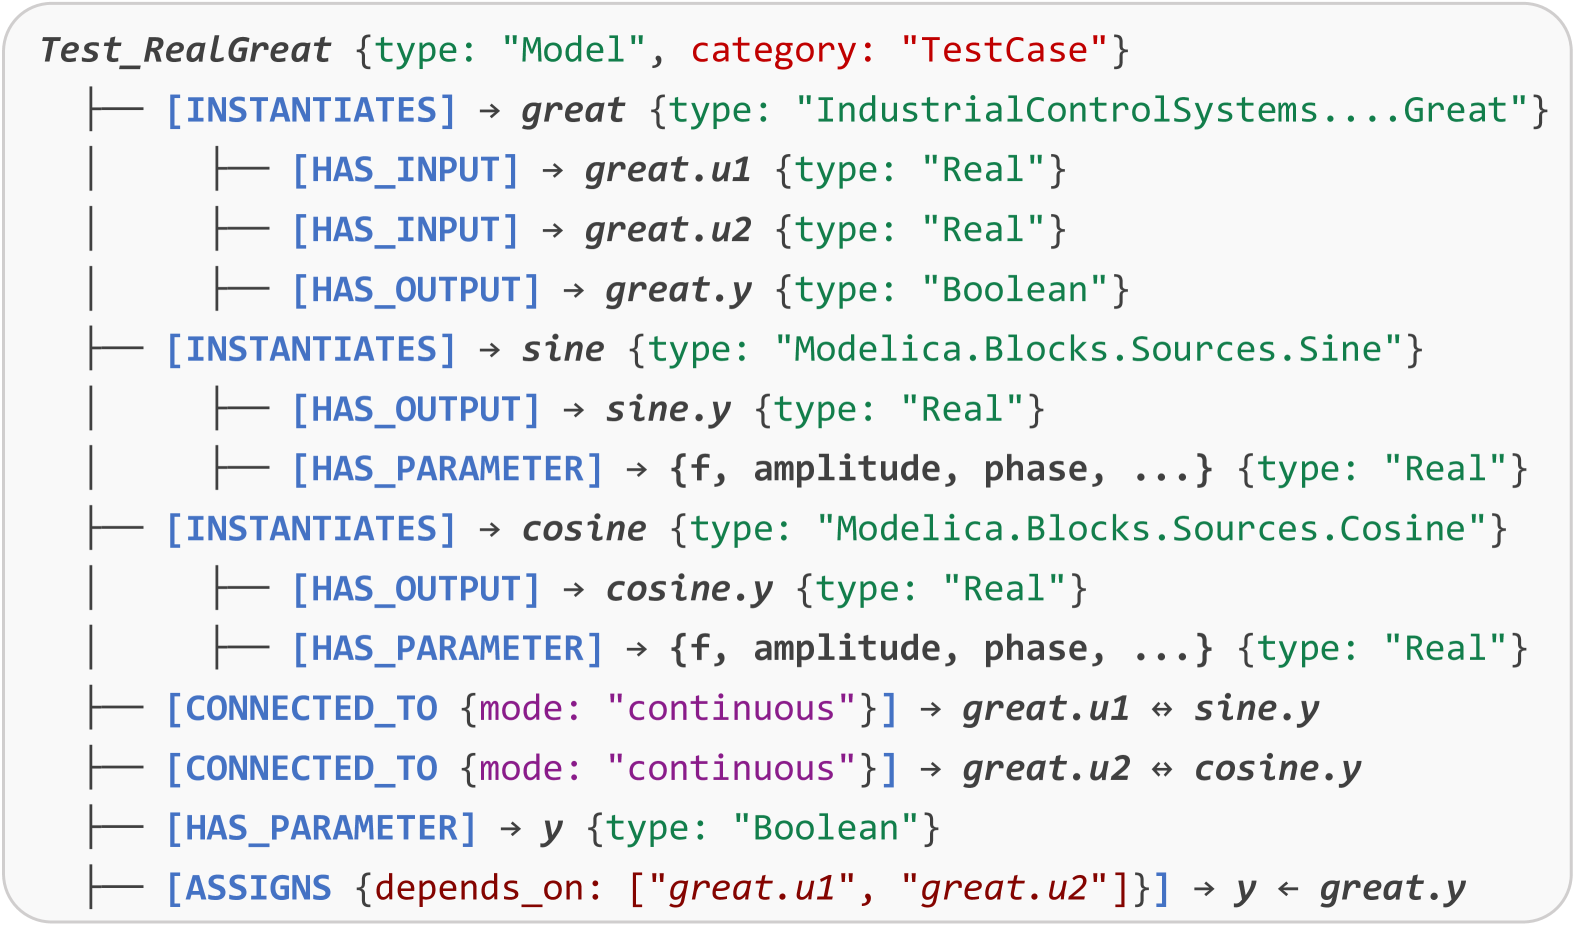Click the INSTANTIATES label before "sine"
The width and height of the screenshot is (1577, 928).
point(311,349)
